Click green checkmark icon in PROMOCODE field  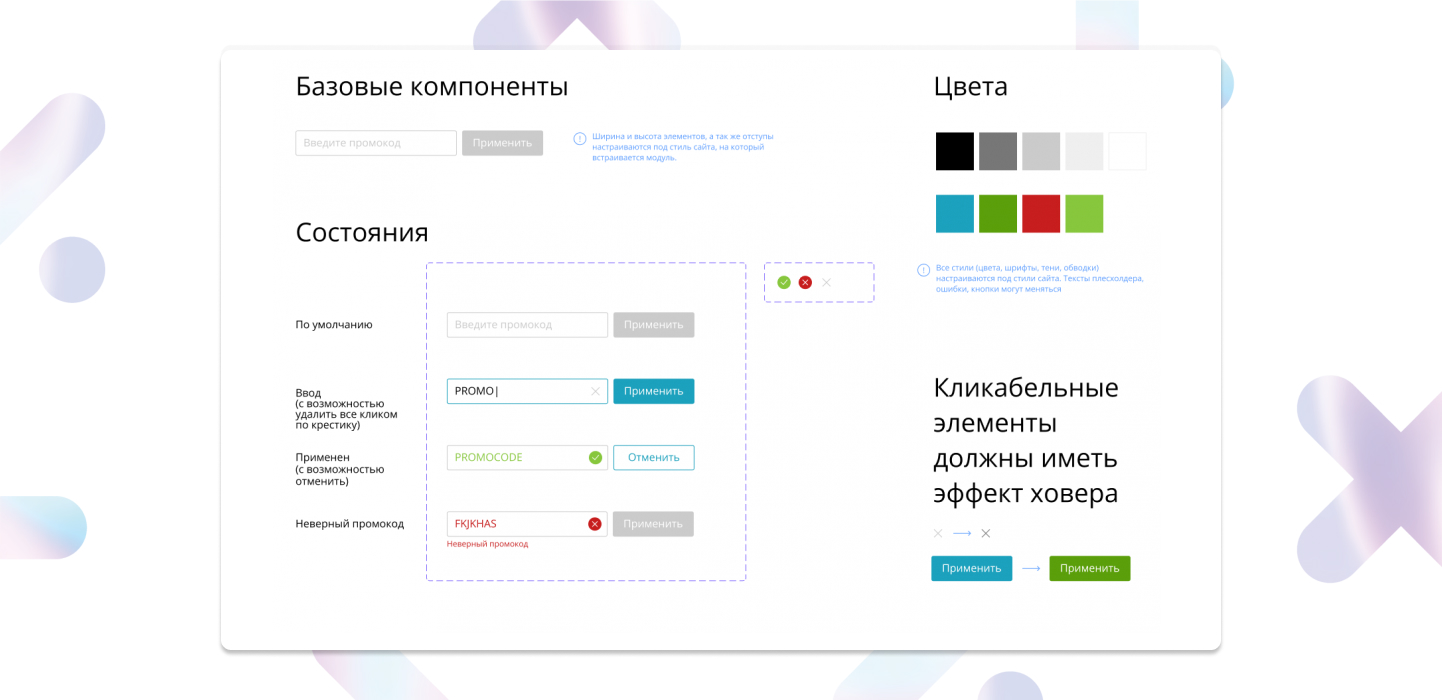pos(595,457)
